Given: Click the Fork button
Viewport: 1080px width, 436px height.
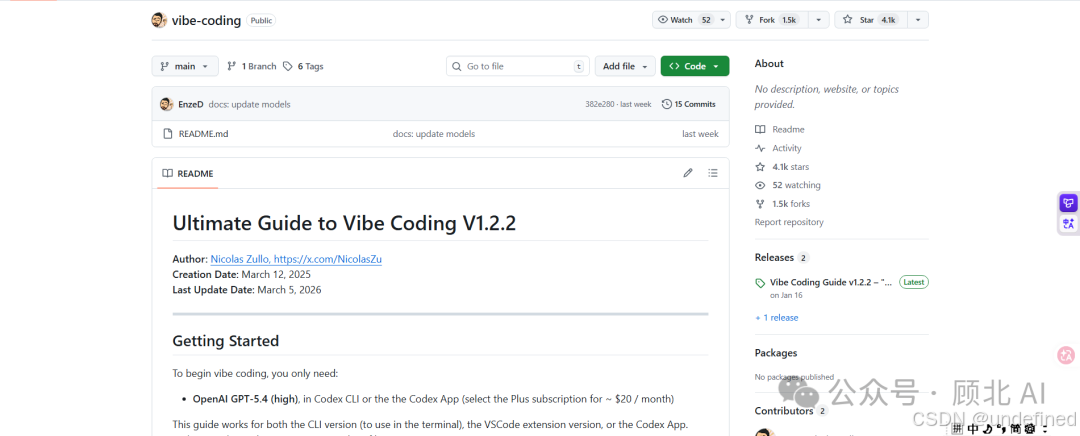Looking at the screenshot, I should coord(771,20).
